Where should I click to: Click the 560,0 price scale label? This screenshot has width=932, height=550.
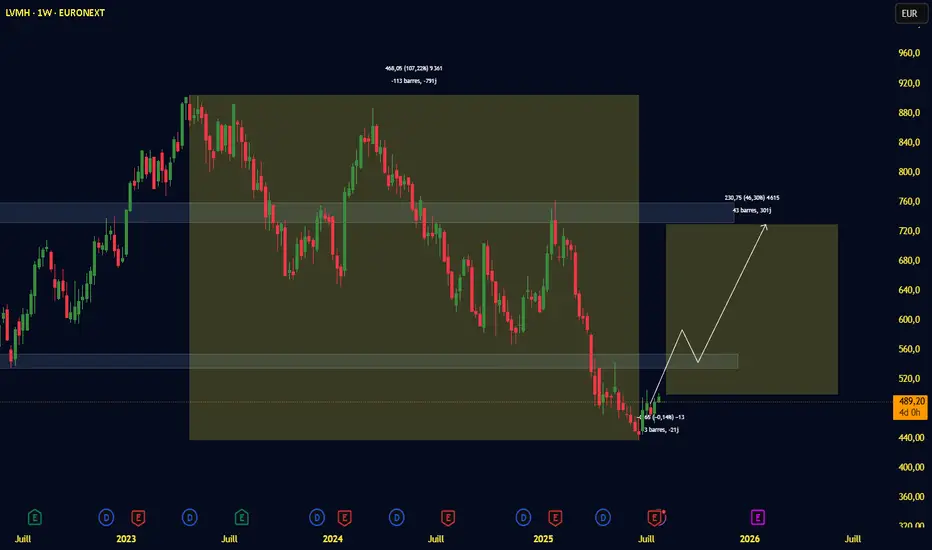pyautogui.click(x=909, y=349)
